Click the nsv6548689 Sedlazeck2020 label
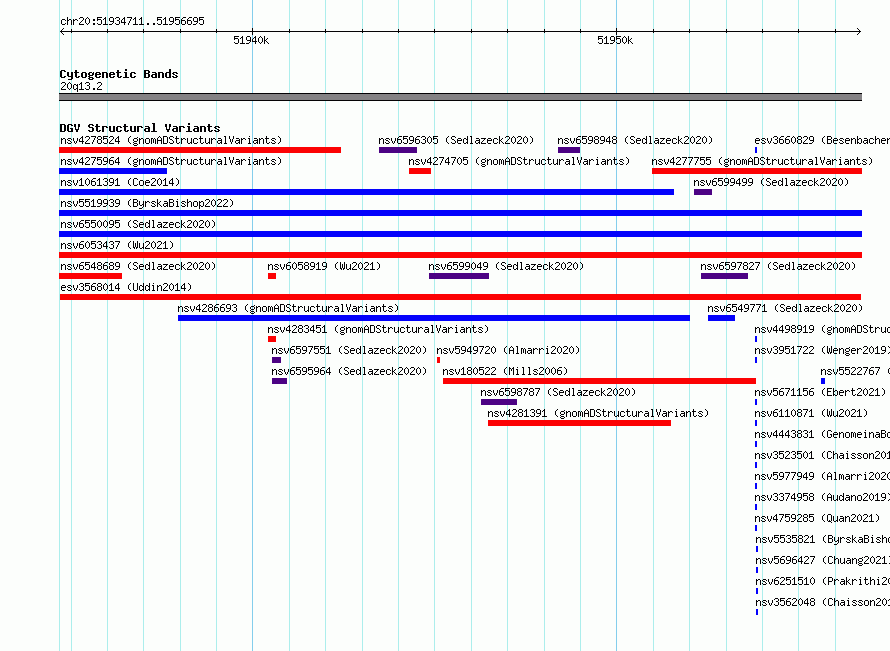The height and width of the screenshot is (651, 890). pyautogui.click(x=138, y=266)
